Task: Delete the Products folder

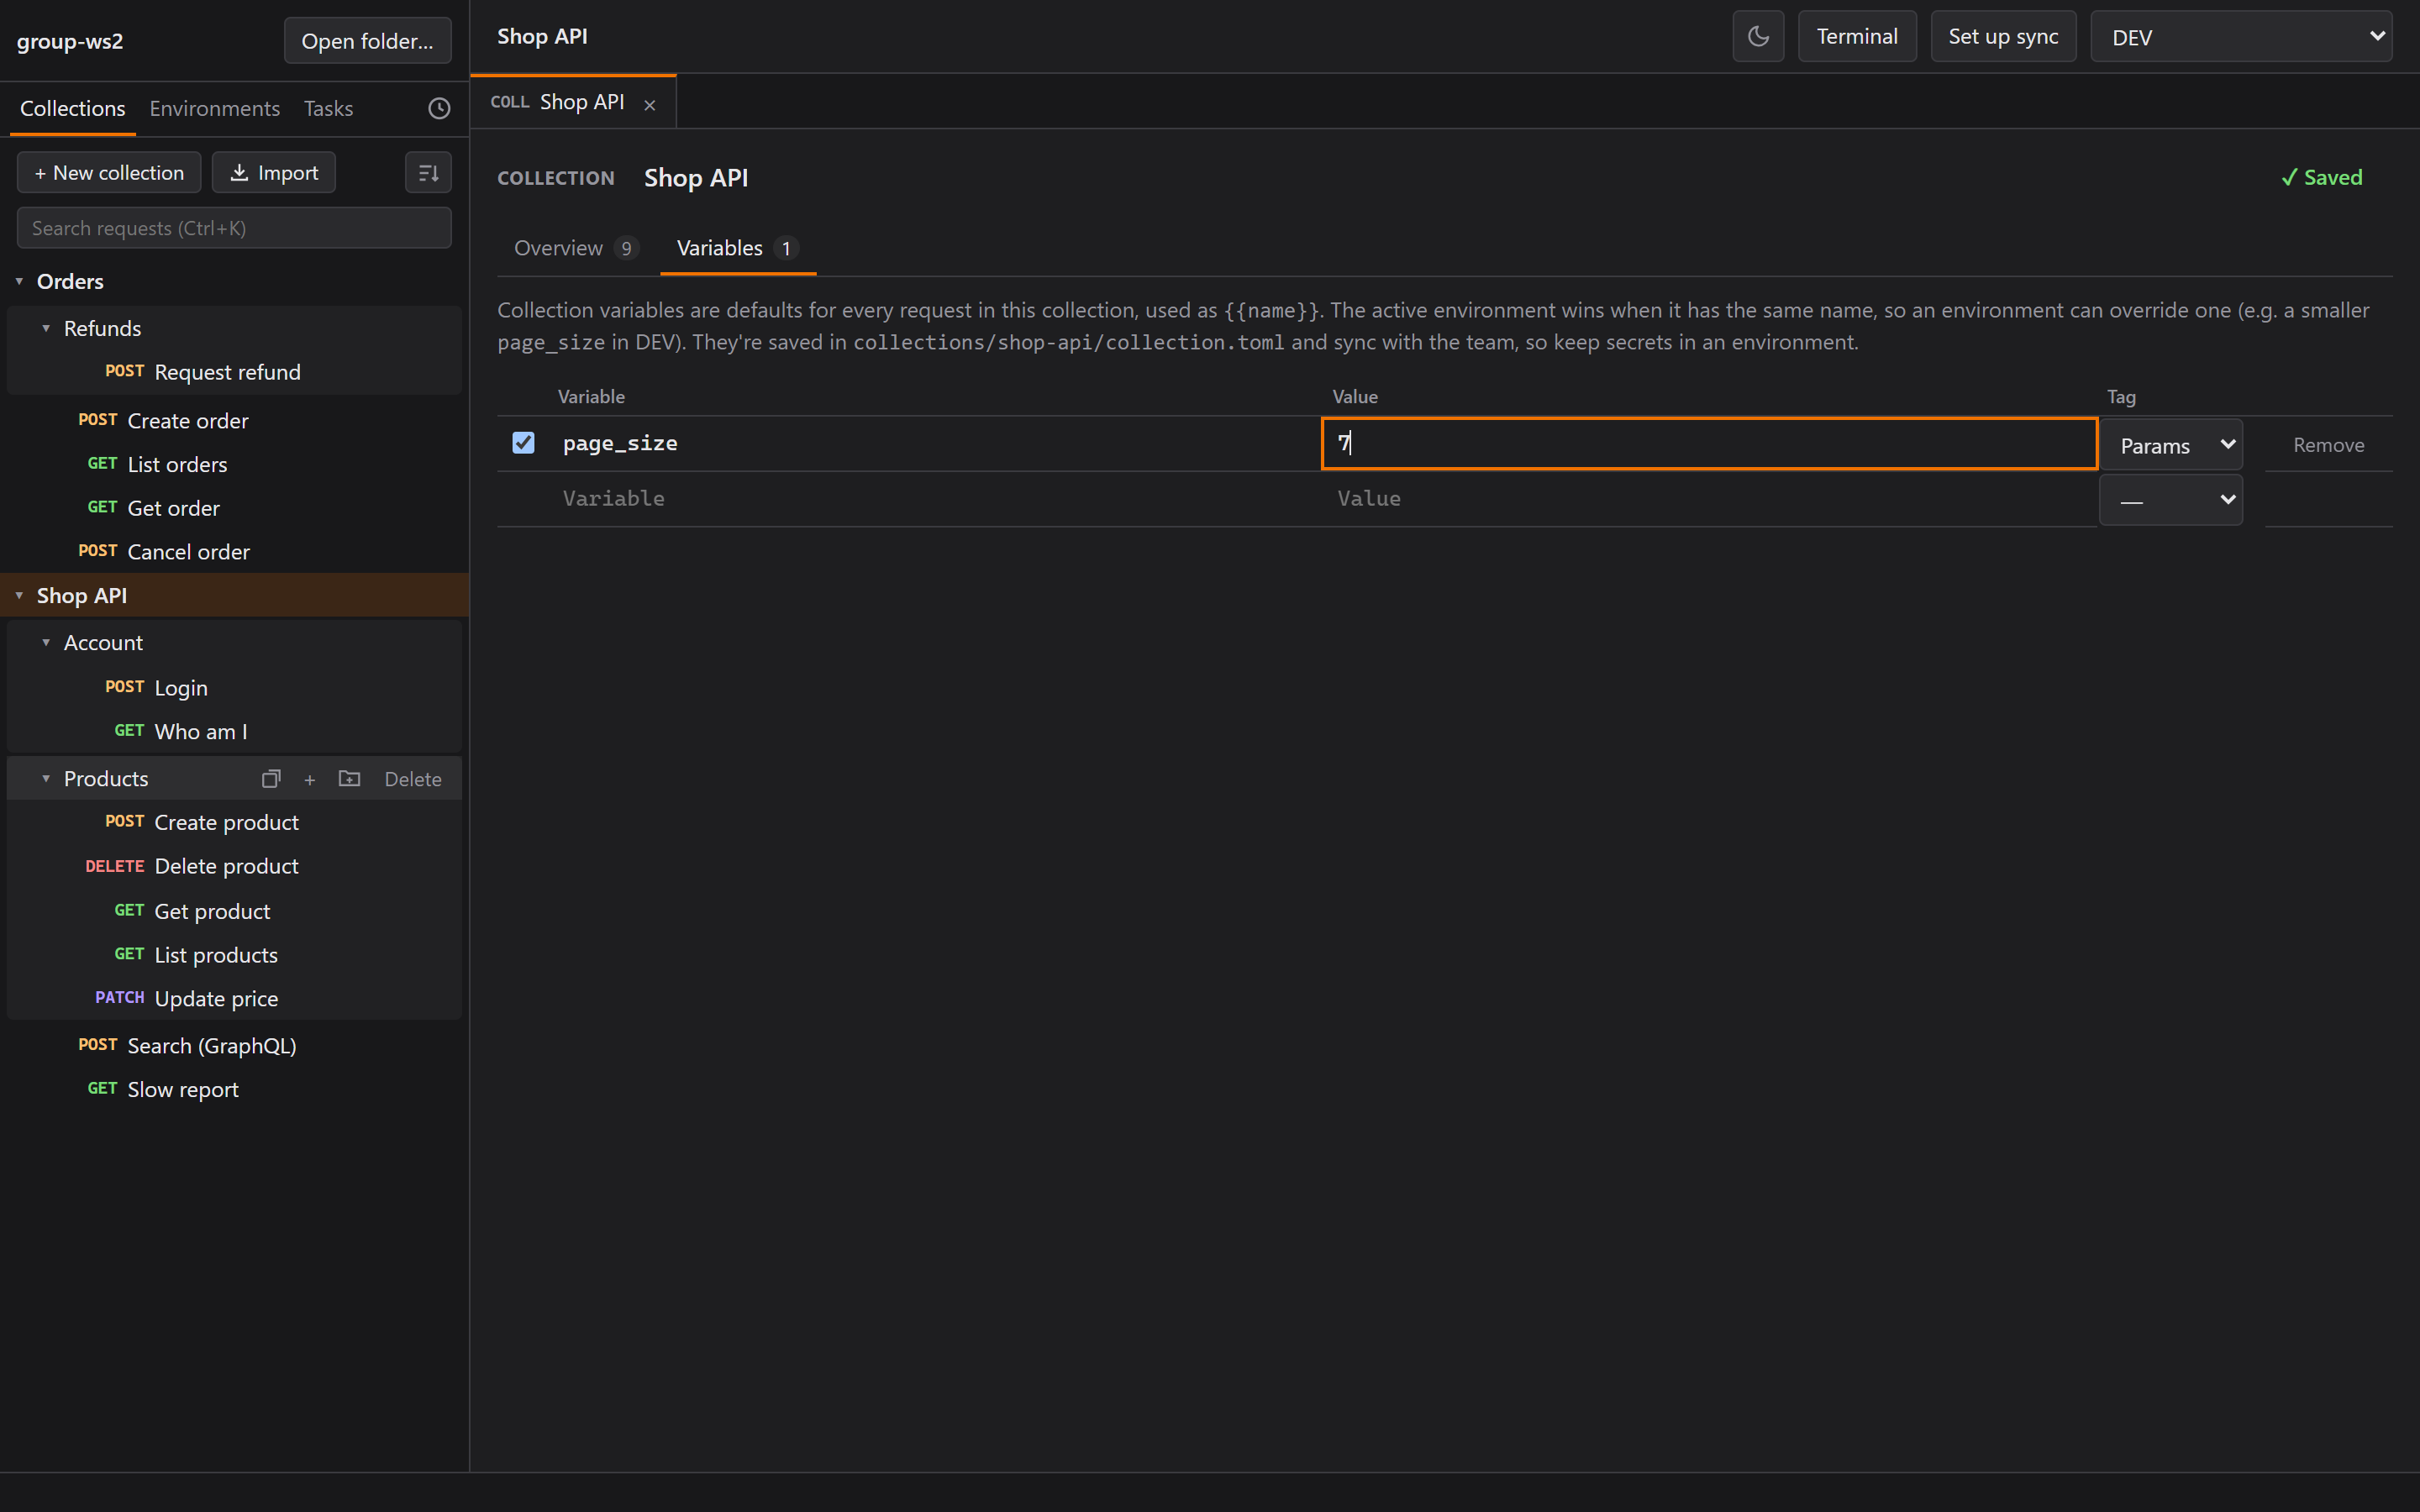Action: pos(413,779)
